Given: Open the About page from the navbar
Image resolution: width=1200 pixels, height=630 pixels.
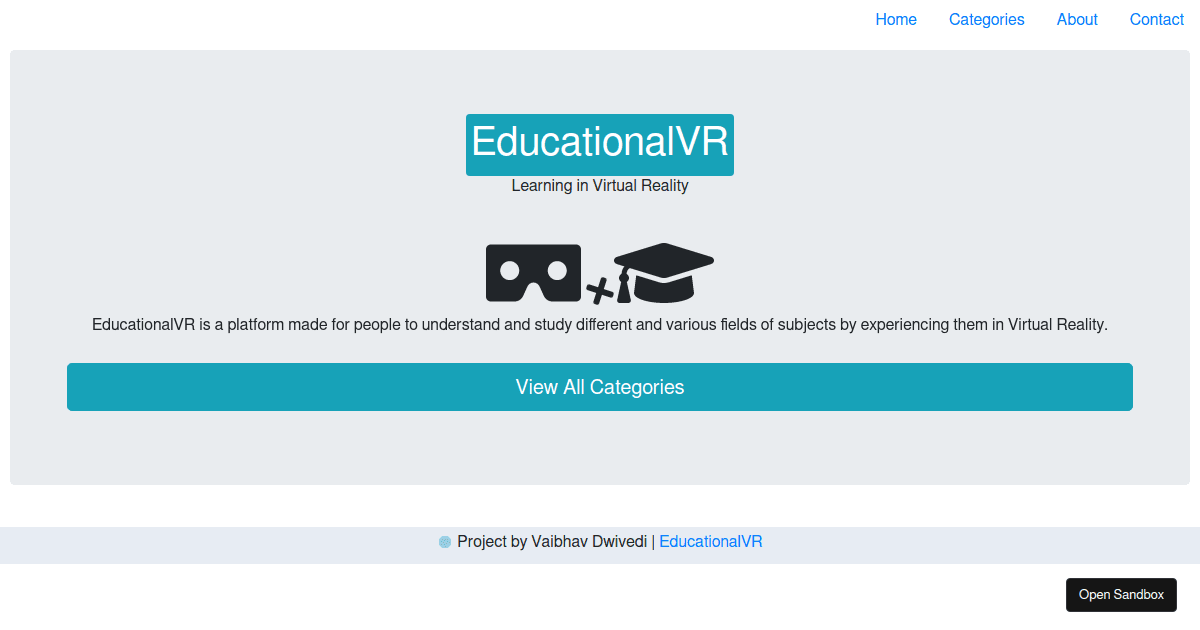Looking at the screenshot, I should 1077,20.
